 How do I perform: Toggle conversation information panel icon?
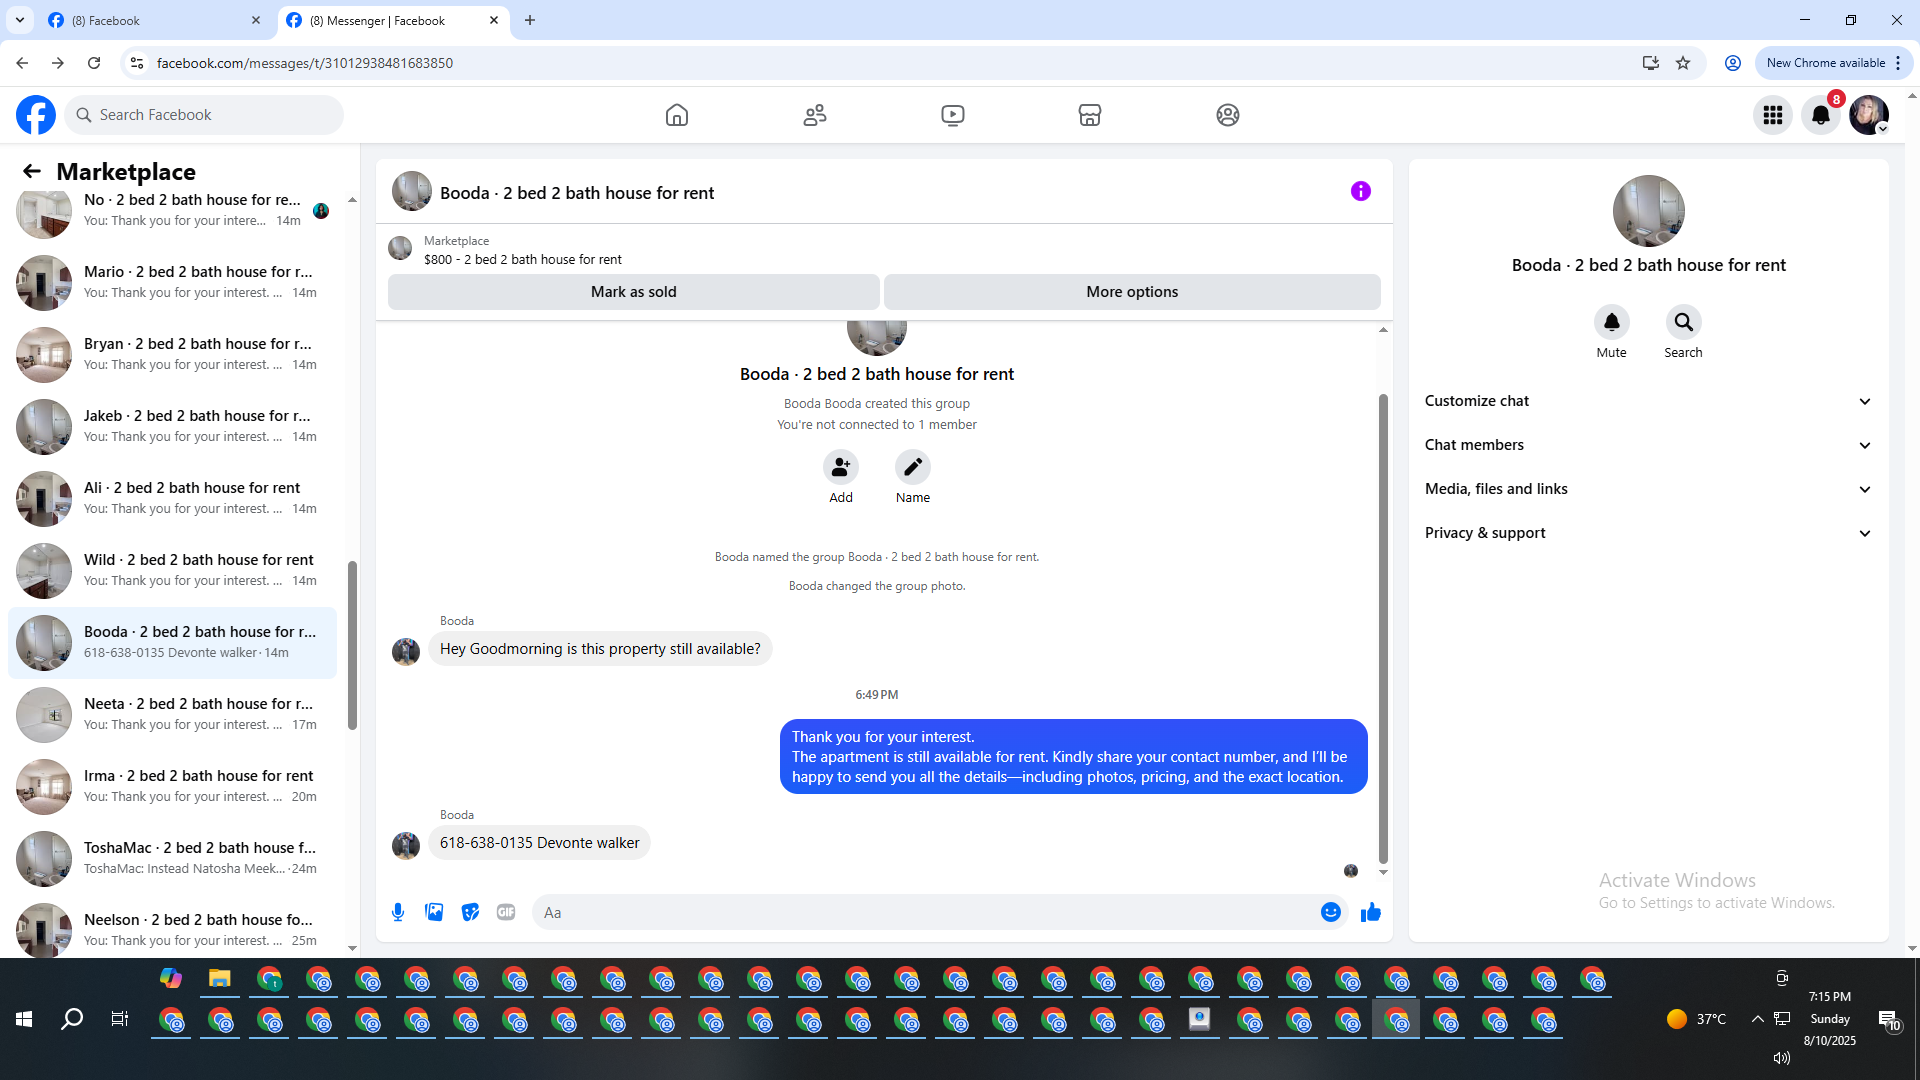(x=1360, y=191)
